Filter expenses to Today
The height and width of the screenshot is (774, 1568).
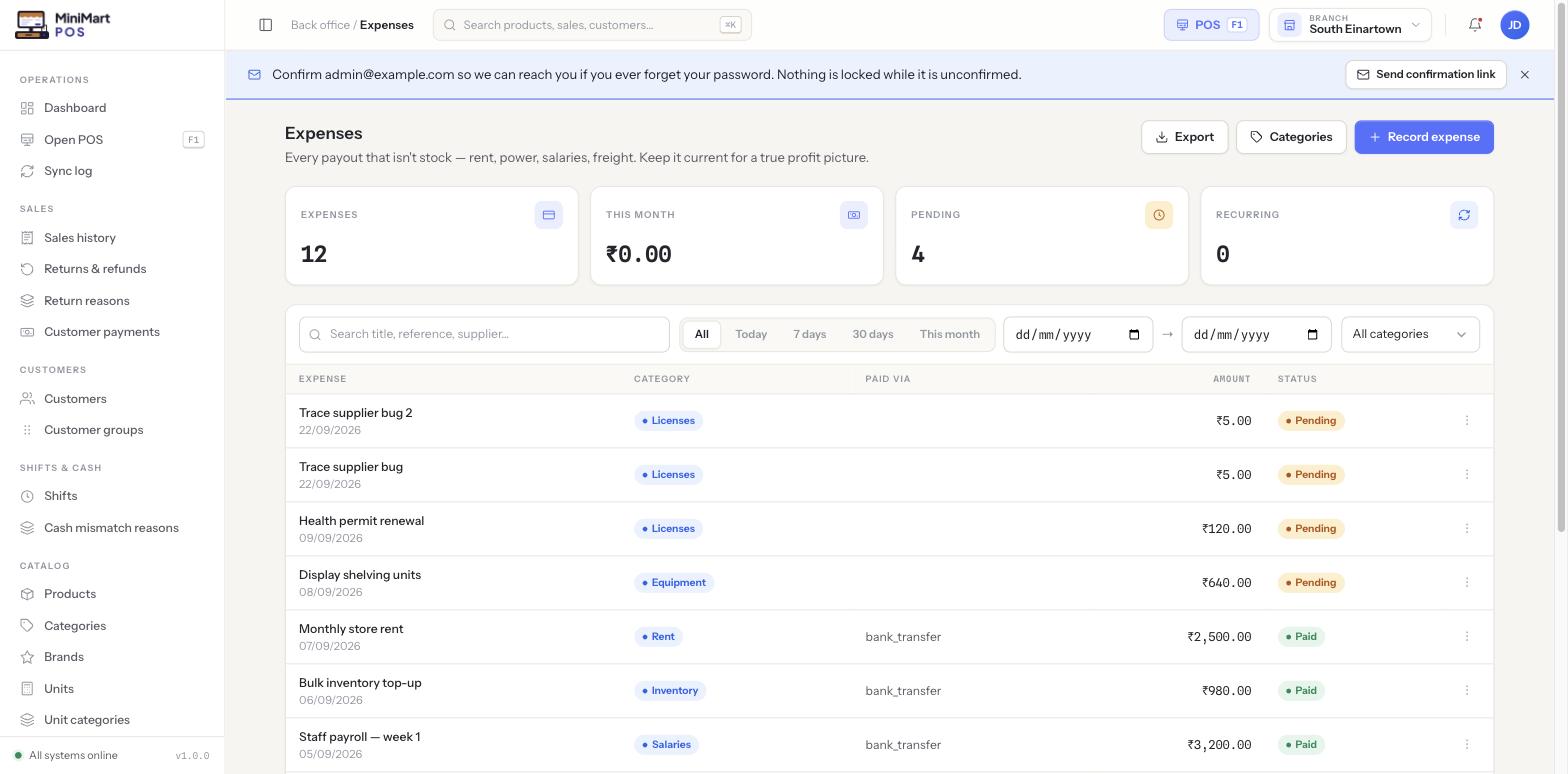coord(751,335)
